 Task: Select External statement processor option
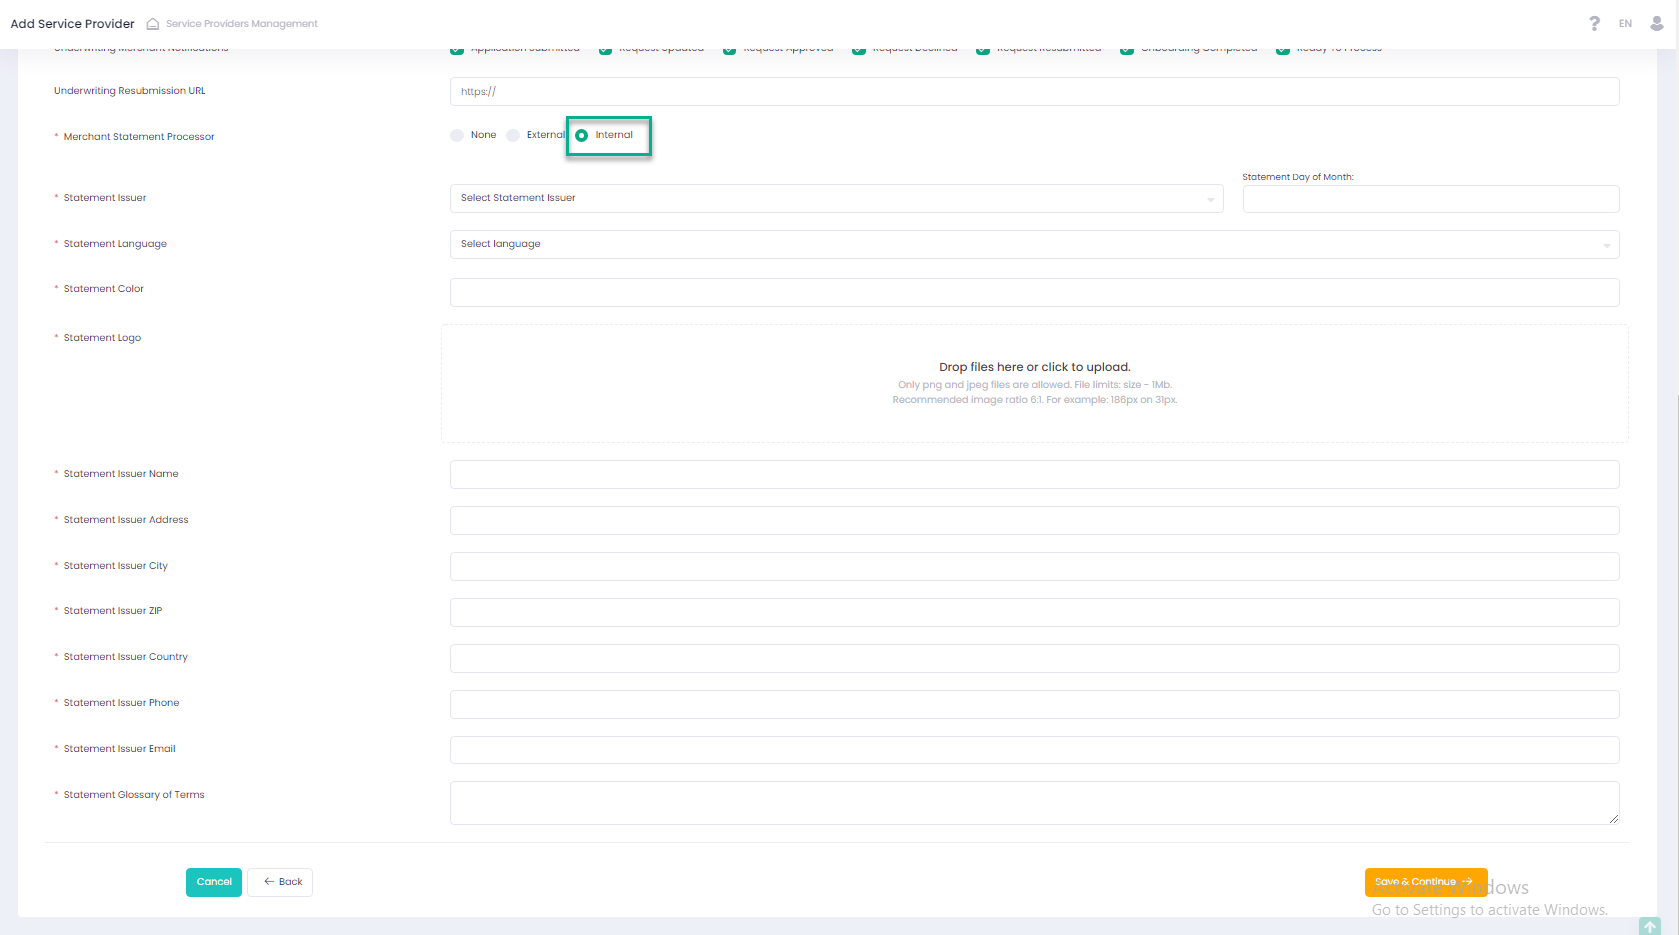pos(514,136)
